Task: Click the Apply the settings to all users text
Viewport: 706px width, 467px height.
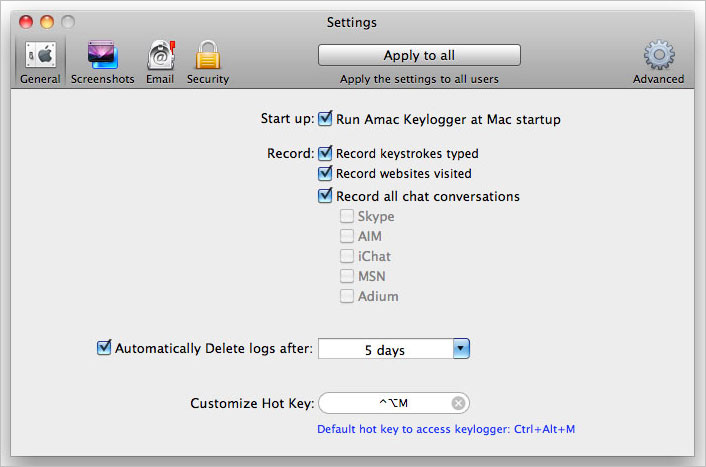Action: tap(419, 79)
